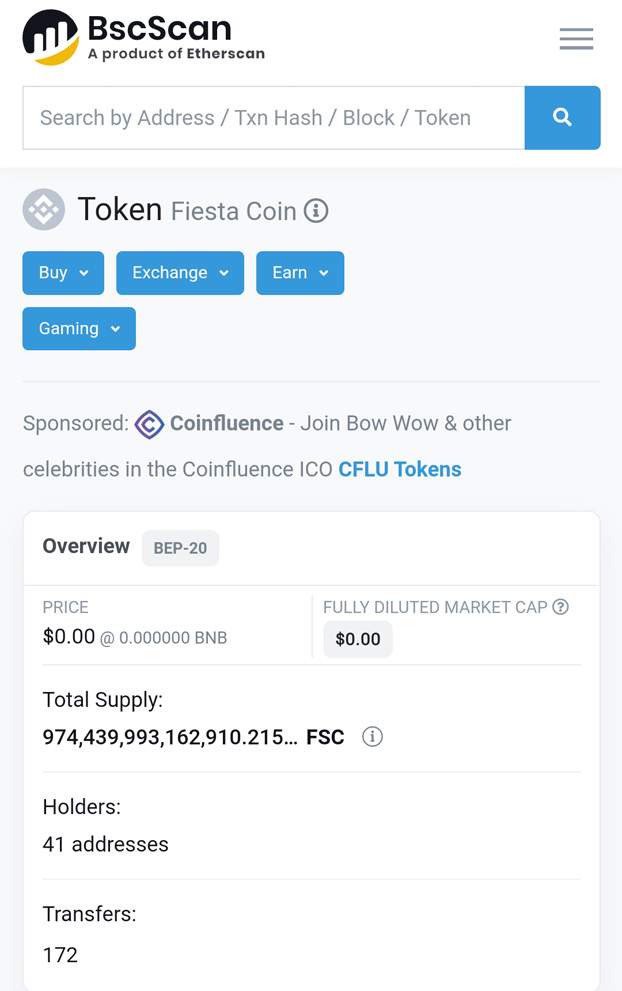Follow the CFLU Tokens link
The image size is (622, 991).
tap(399, 469)
